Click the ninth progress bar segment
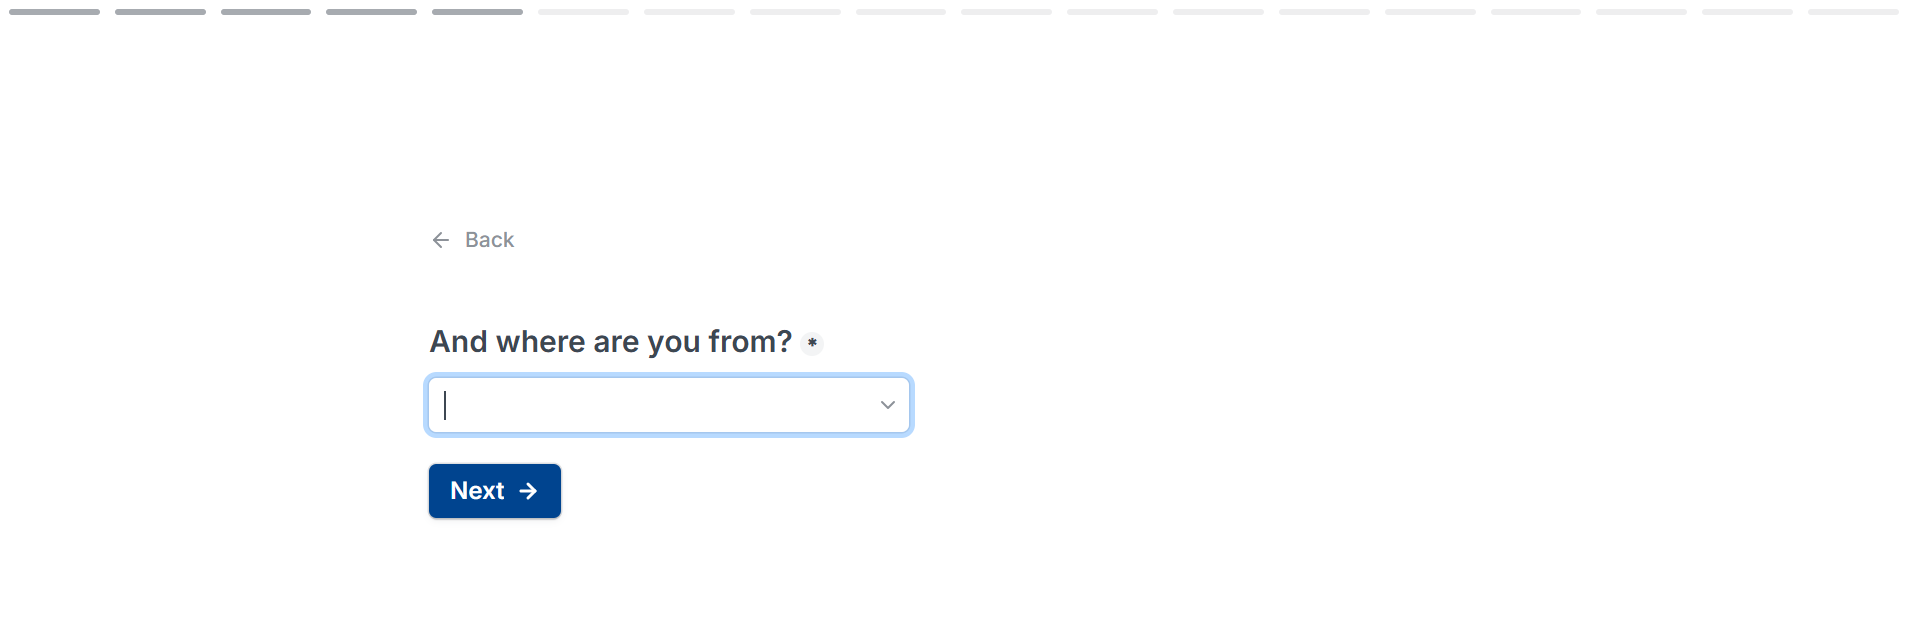This screenshot has width=1913, height=644. (x=900, y=12)
